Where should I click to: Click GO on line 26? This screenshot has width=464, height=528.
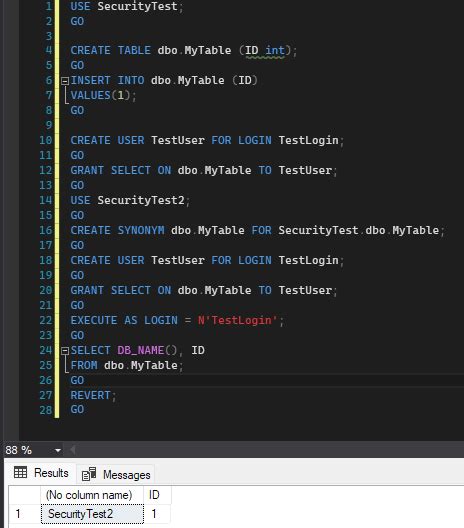pyautogui.click(x=77, y=381)
